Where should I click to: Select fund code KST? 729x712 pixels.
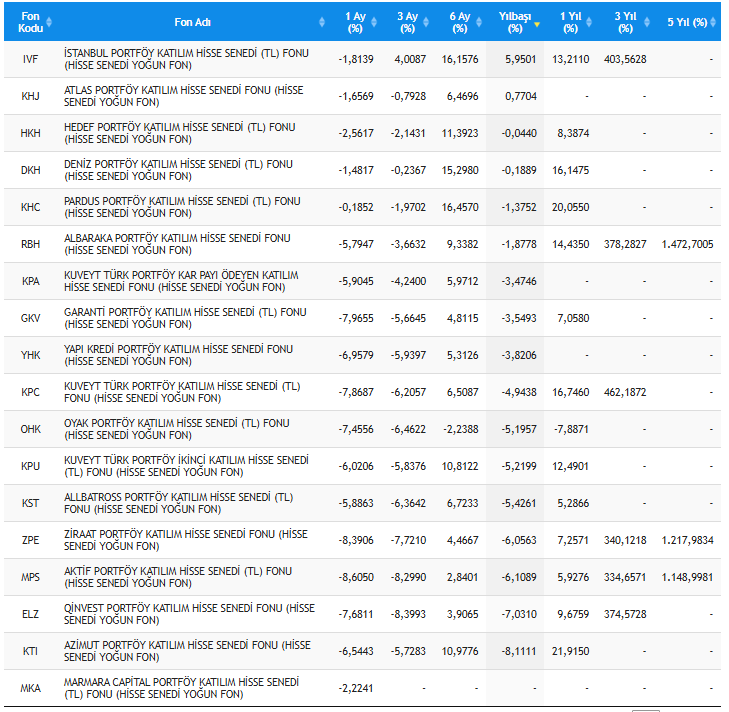[30, 503]
